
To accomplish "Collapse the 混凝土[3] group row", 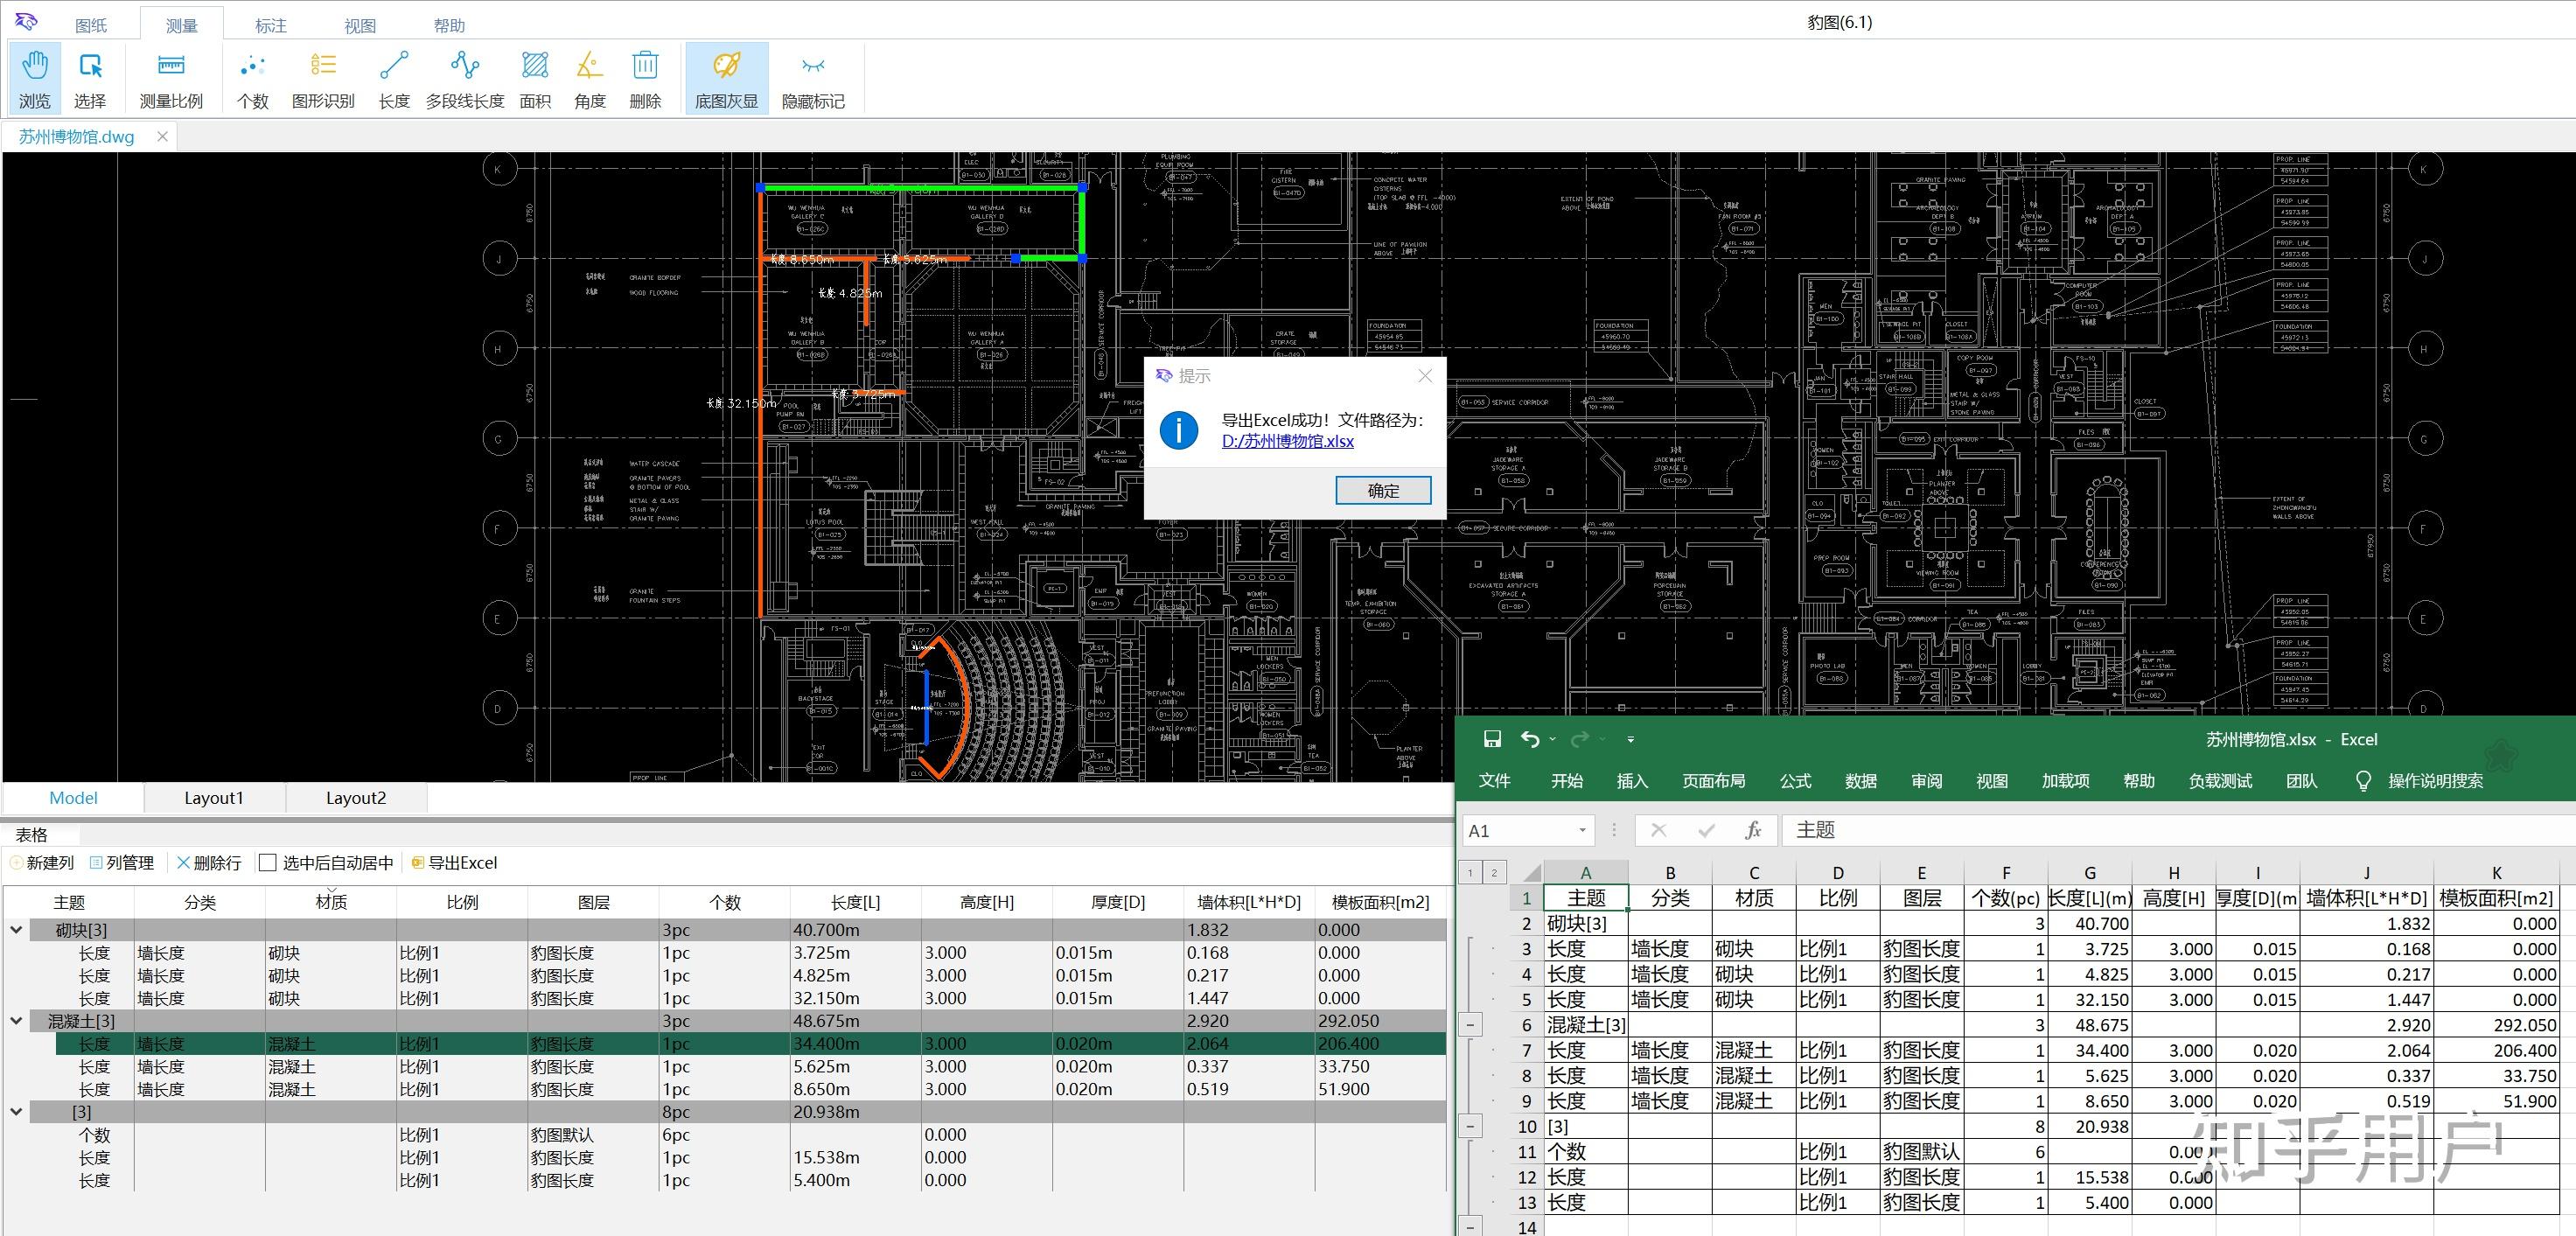I will pyautogui.click(x=17, y=1021).
